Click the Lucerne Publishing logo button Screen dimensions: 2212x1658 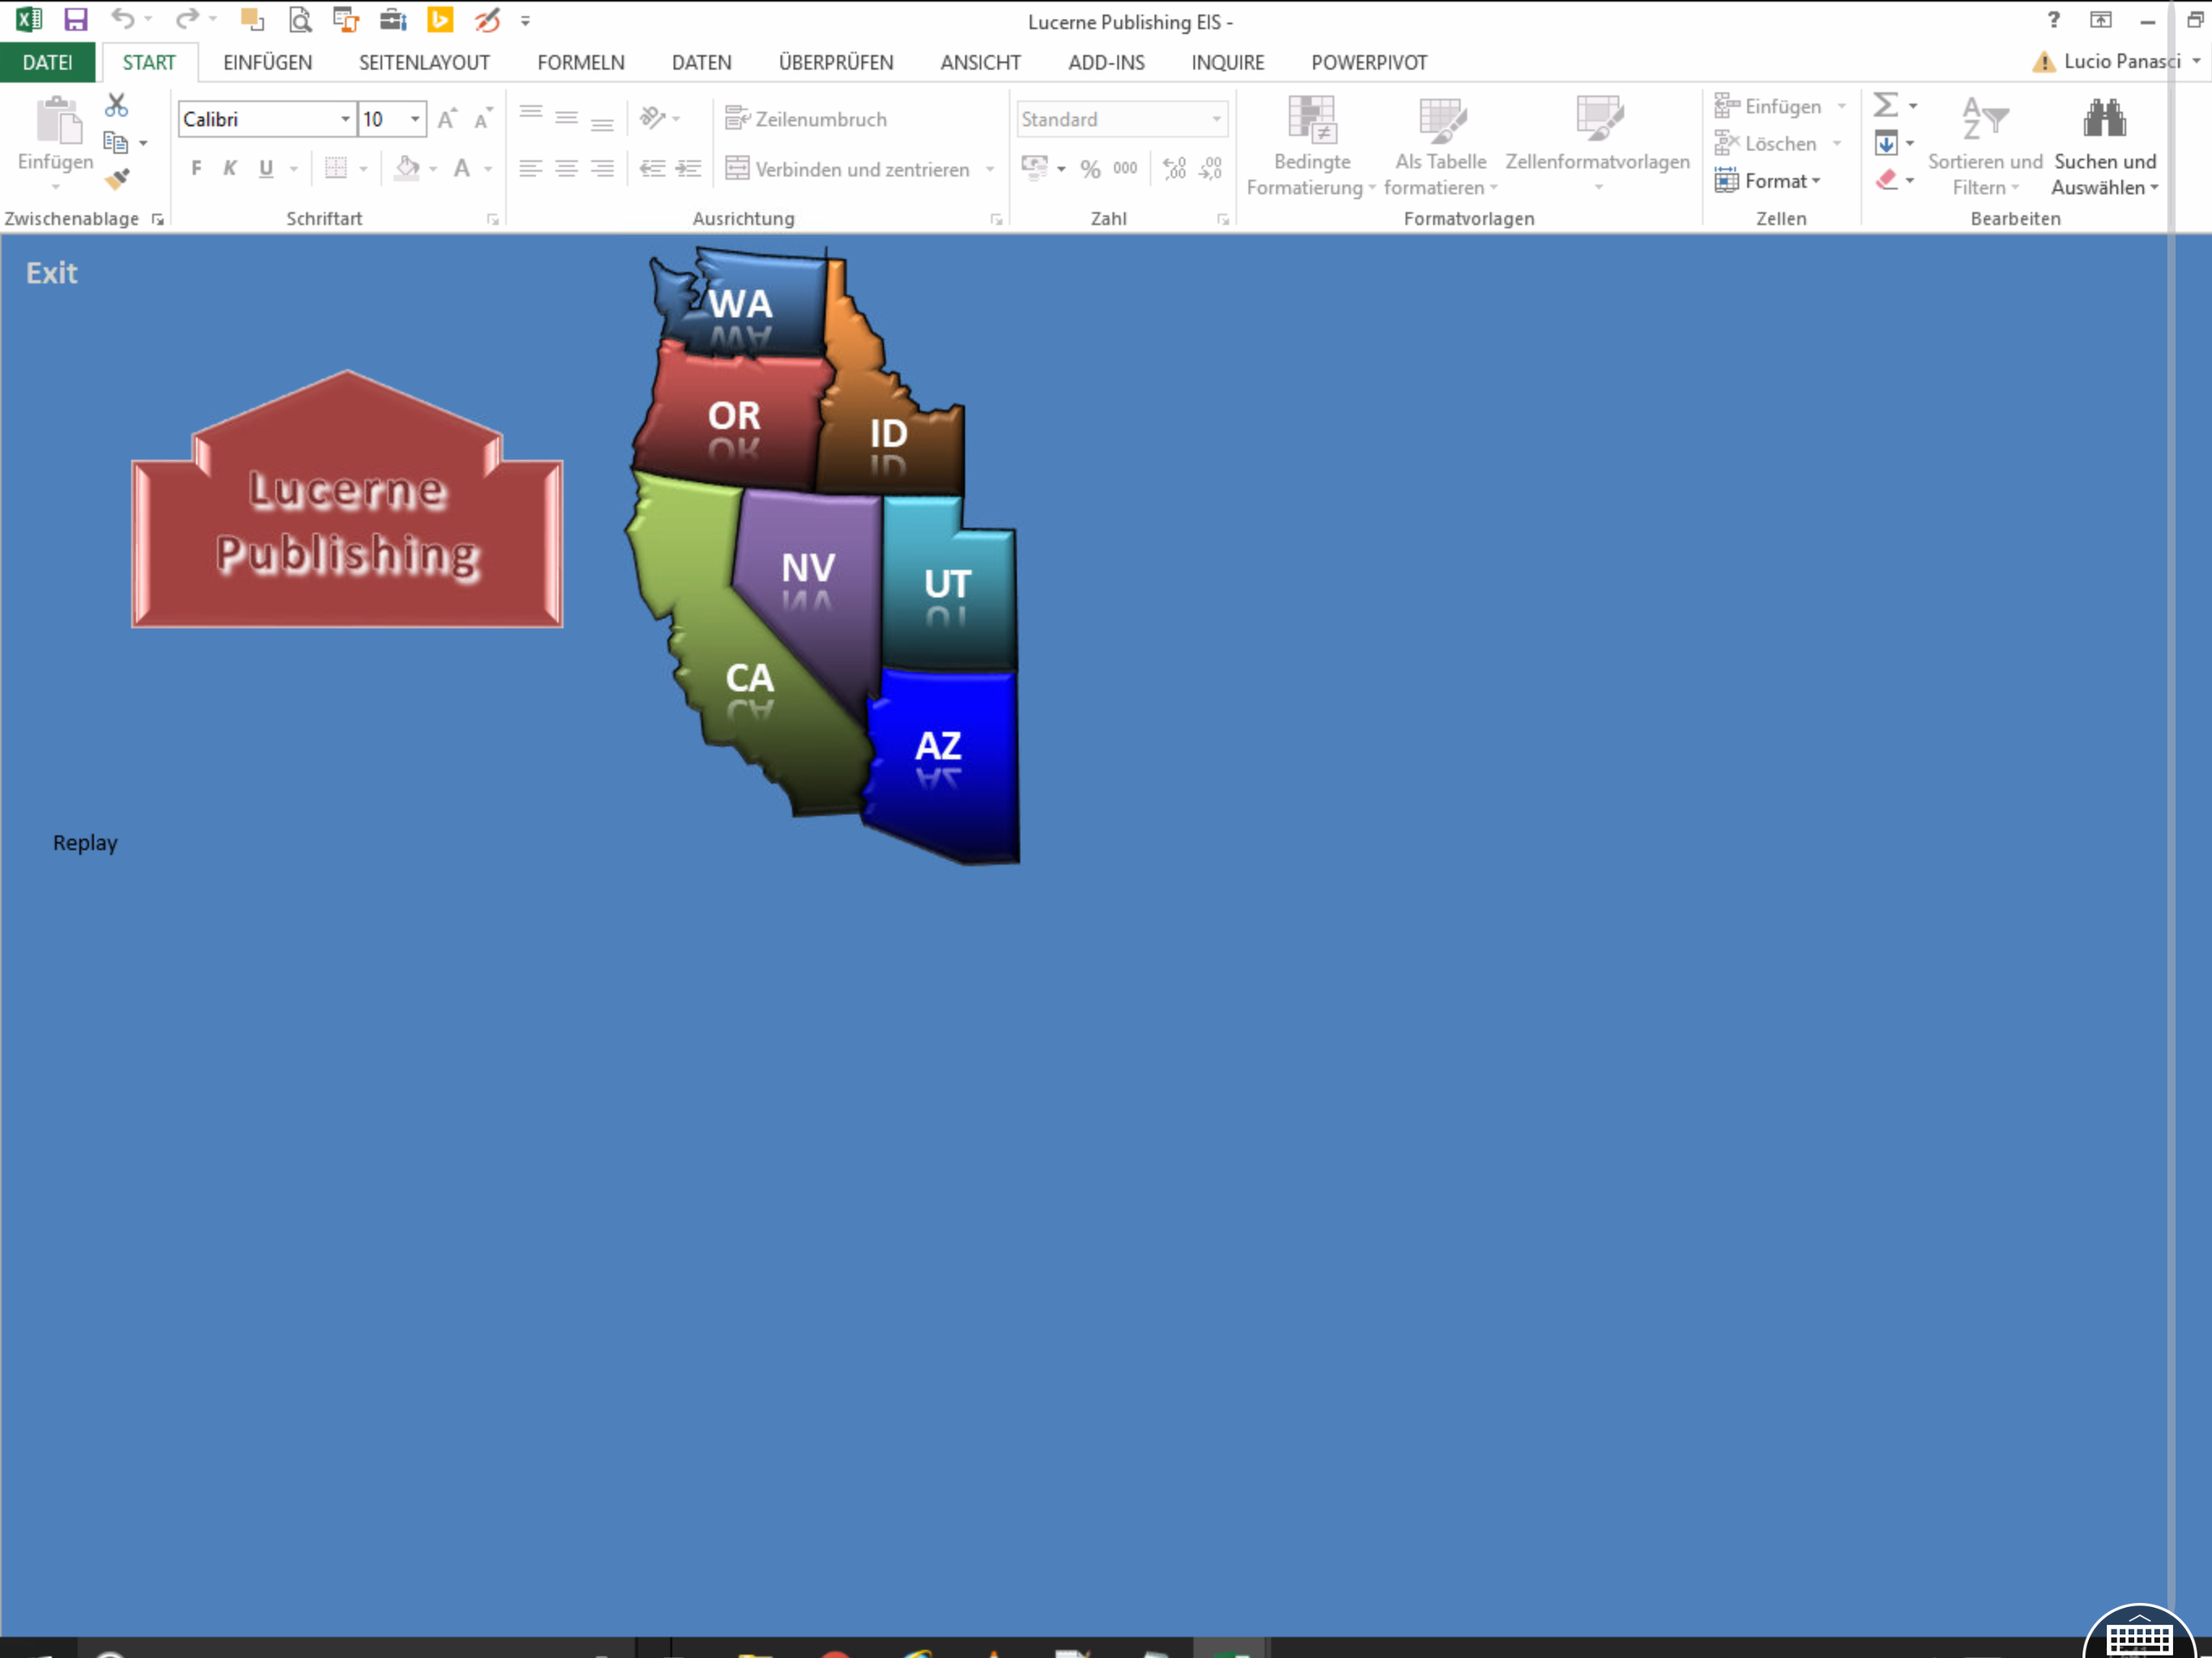click(x=347, y=500)
